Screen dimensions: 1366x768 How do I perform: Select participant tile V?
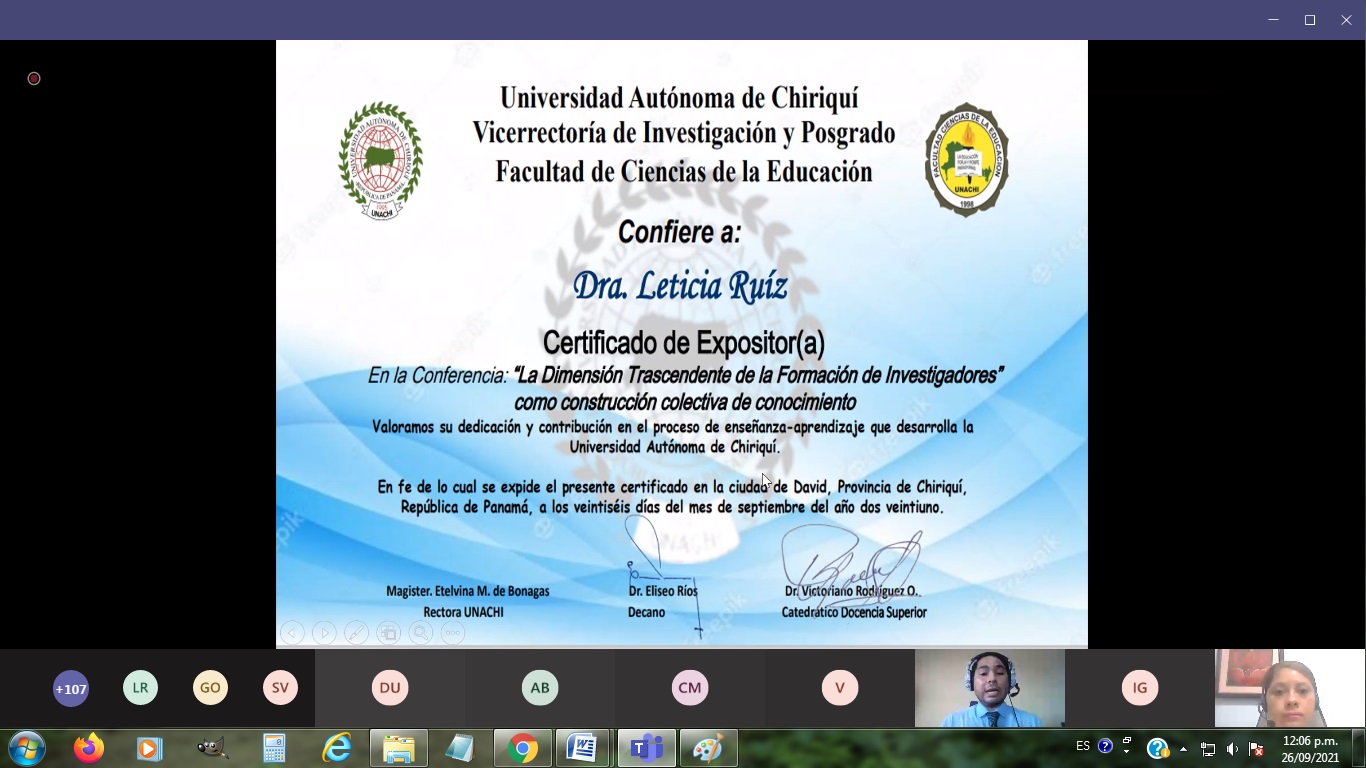pyautogui.click(x=840, y=688)
